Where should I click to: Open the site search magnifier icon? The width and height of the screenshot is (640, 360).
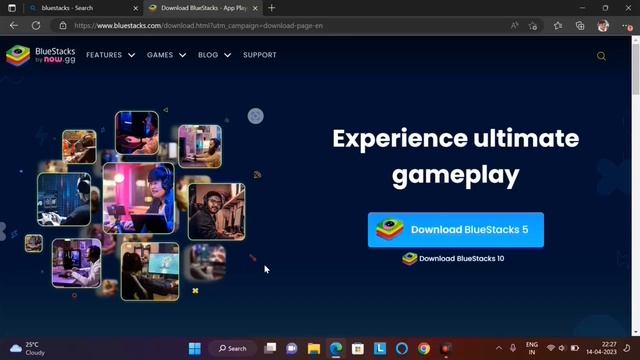pyautogui.click(x=601, y=56)
